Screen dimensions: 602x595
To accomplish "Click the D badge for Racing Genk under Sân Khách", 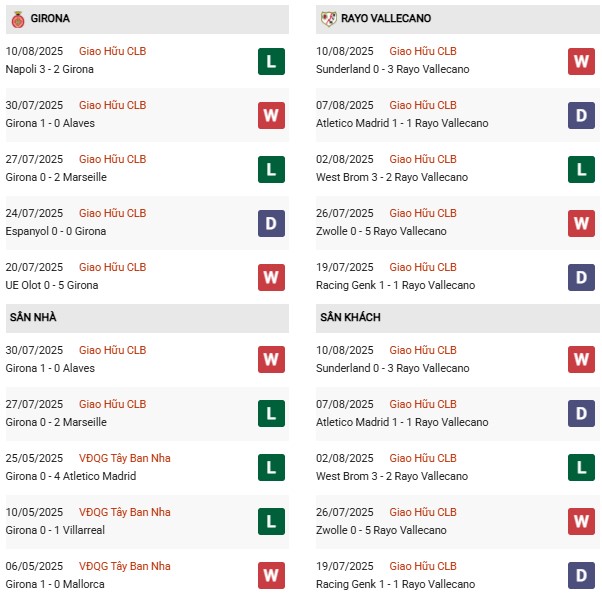I will pos(581,576).
